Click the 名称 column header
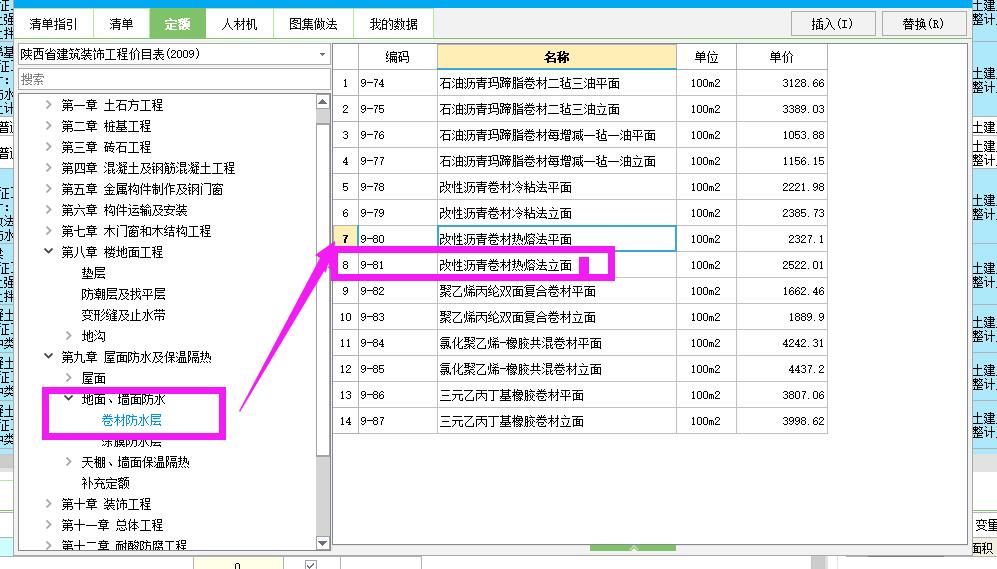 [556, 57]
